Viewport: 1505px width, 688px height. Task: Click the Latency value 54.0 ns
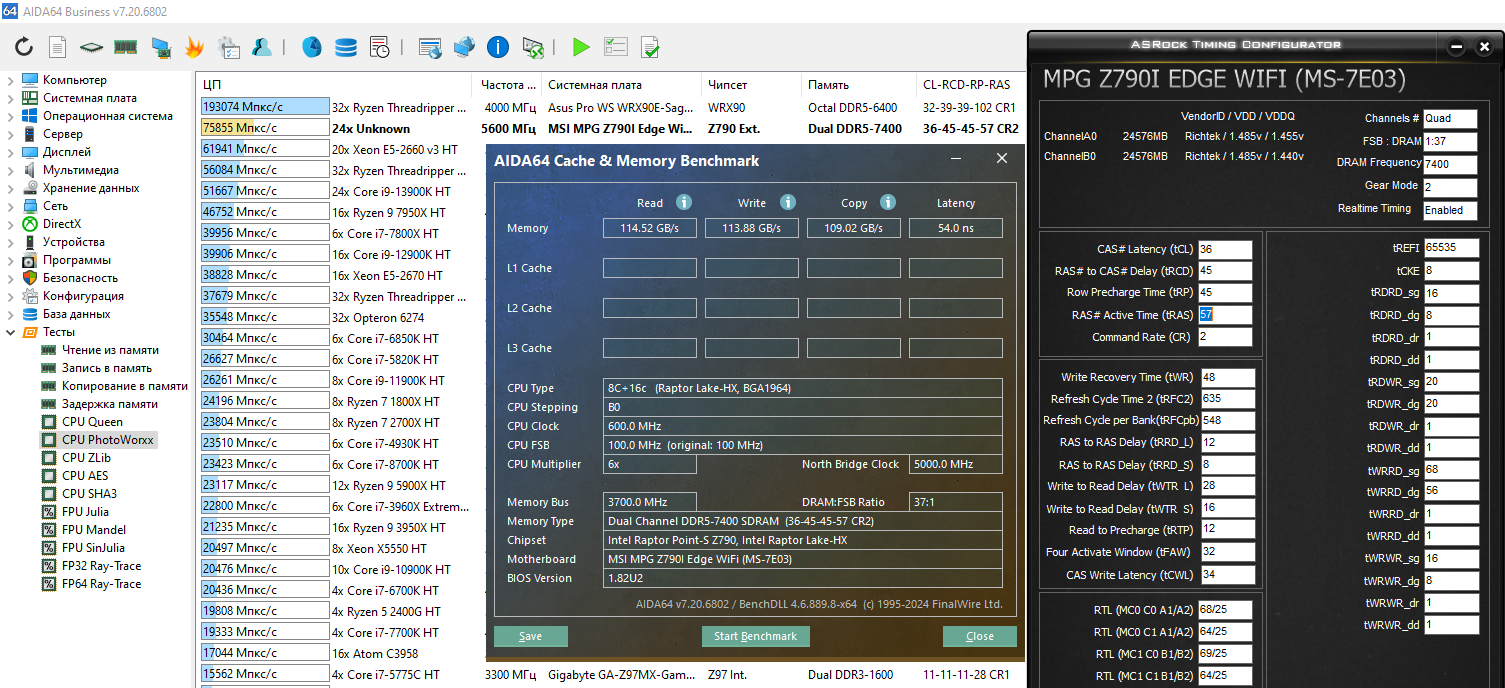click(x=955, y=228)
